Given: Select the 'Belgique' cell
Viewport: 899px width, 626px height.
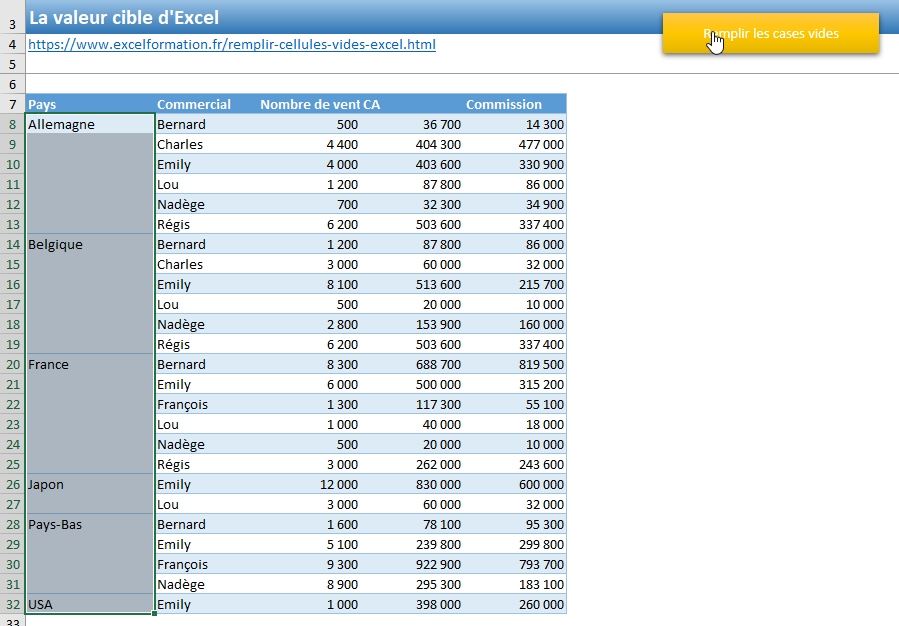Looking at the screenshot, I should pyautogui.click(x=90, y=244).
